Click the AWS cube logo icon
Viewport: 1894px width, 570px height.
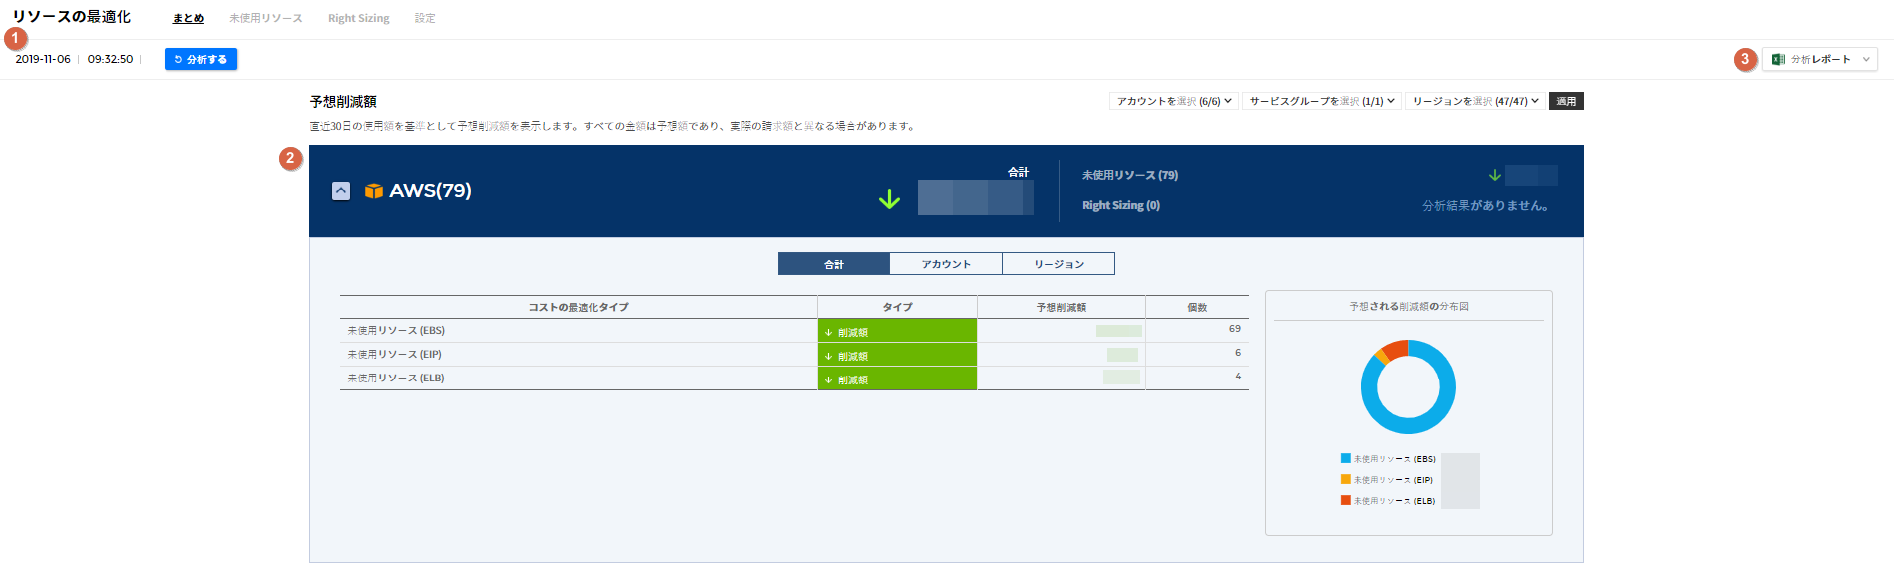pos(374,191)
